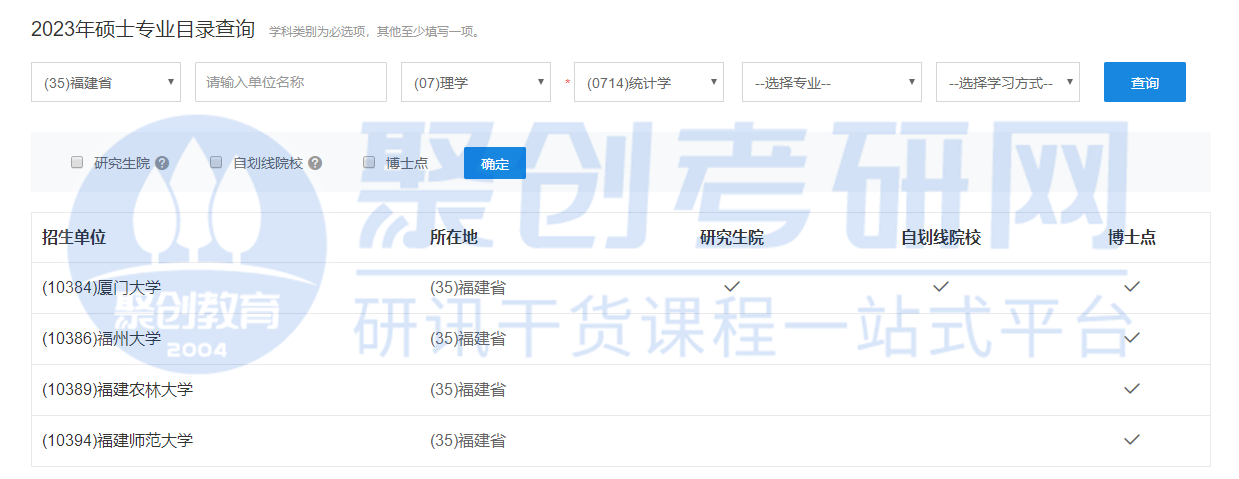This screenshot has height=479, width=1239.
Task: Click the 所在地 column header
Action: point(454,237)
